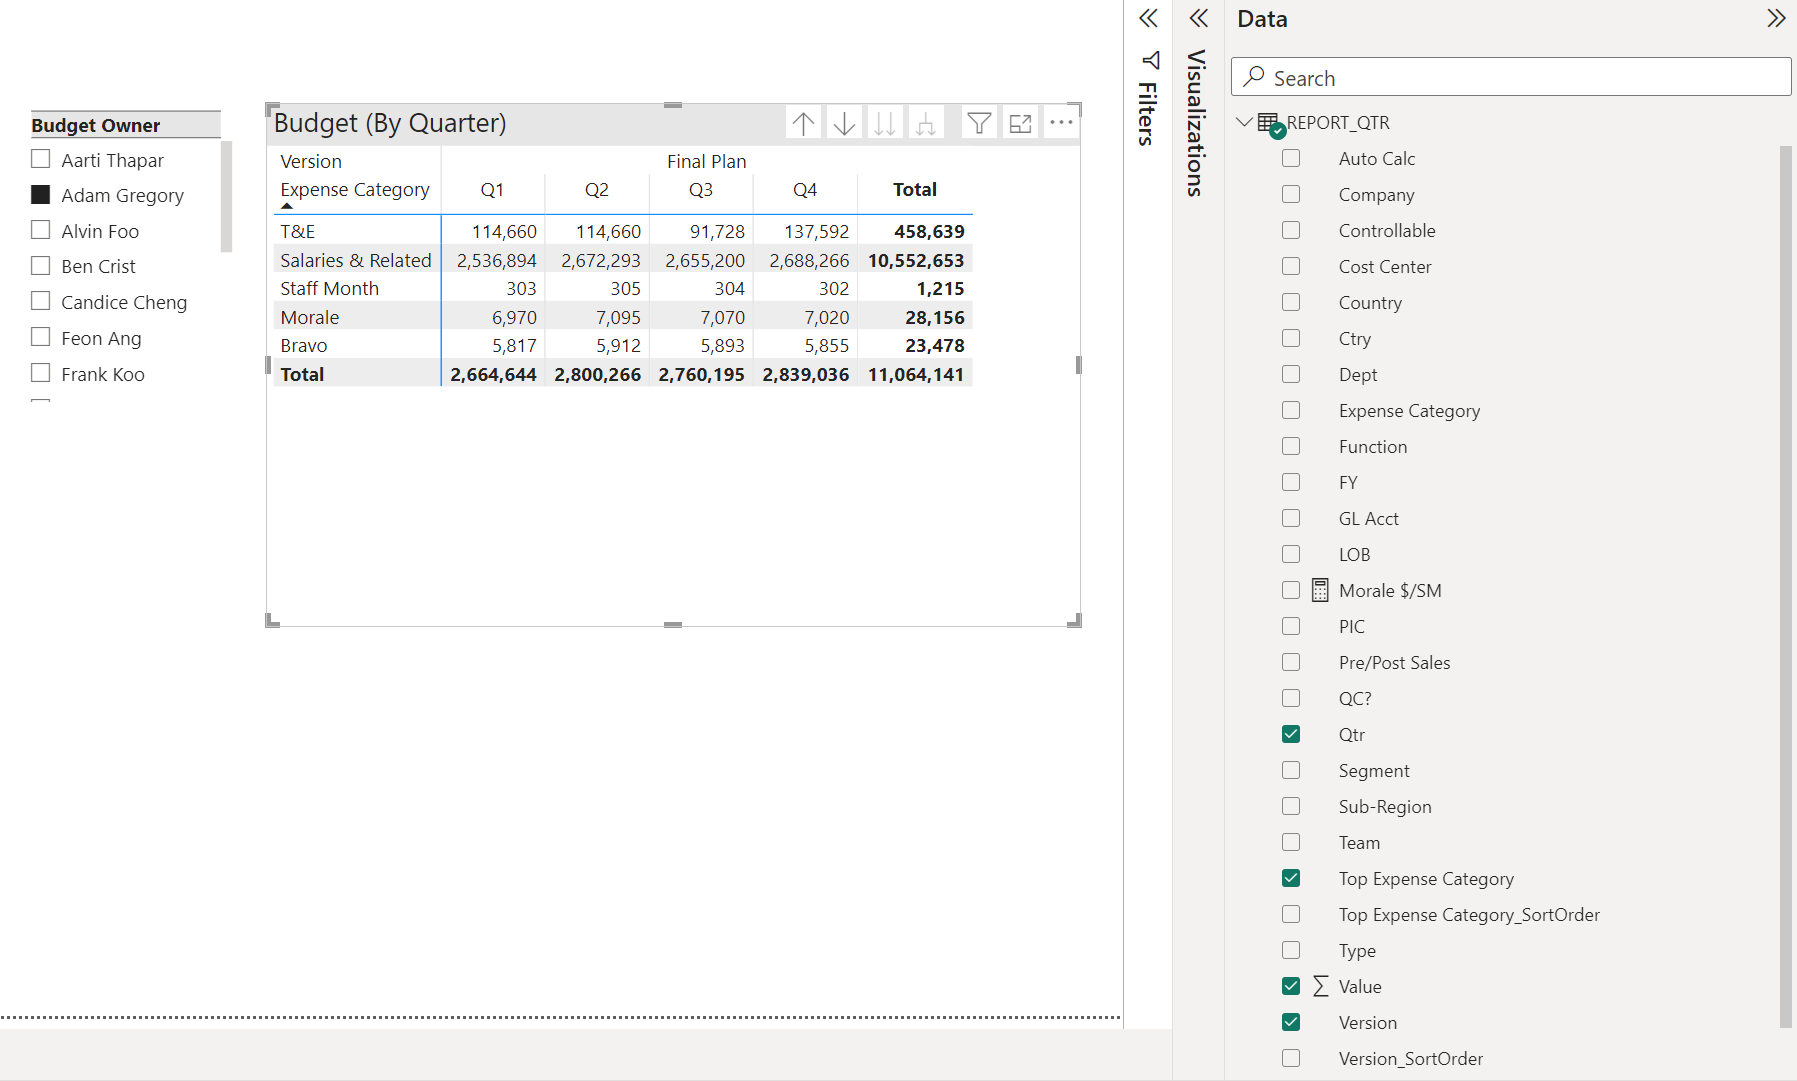Uncheck the Version field checkbox
The height and width of the screenshot is (1081, 1797).
[x=1291, y=1022]
